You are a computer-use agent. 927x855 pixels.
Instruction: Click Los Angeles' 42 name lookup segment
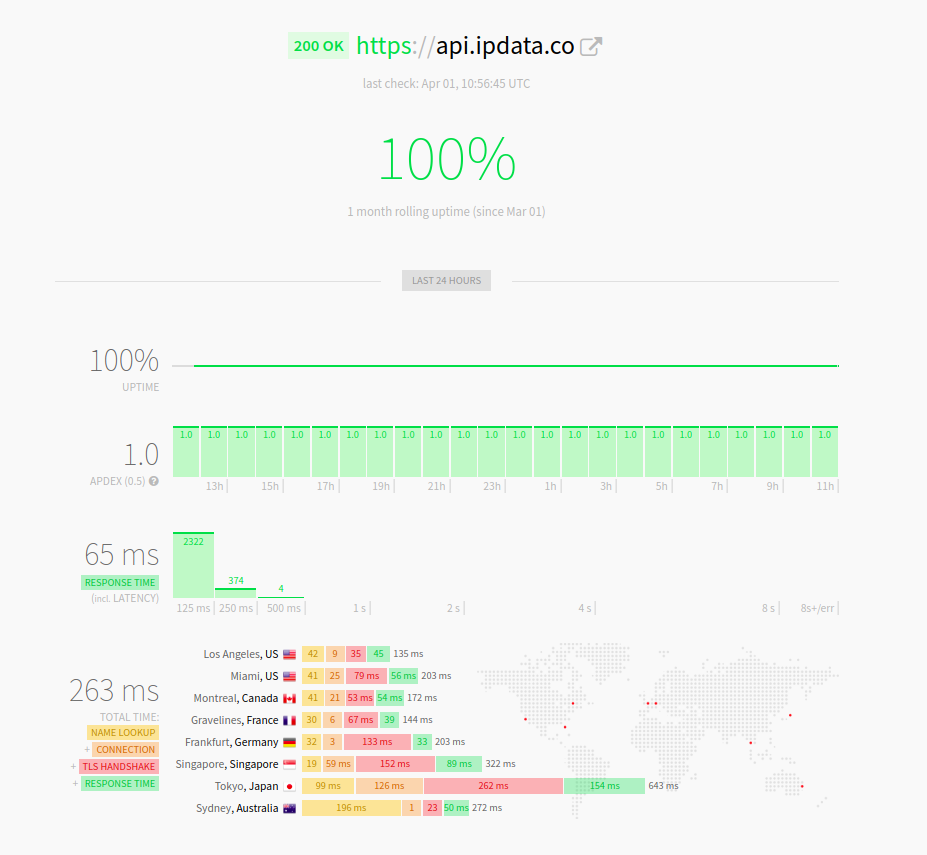(313, 655)
